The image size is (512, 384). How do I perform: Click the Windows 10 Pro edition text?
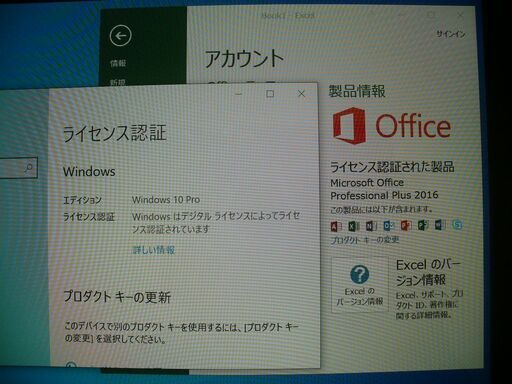click(x=166, y=200)
